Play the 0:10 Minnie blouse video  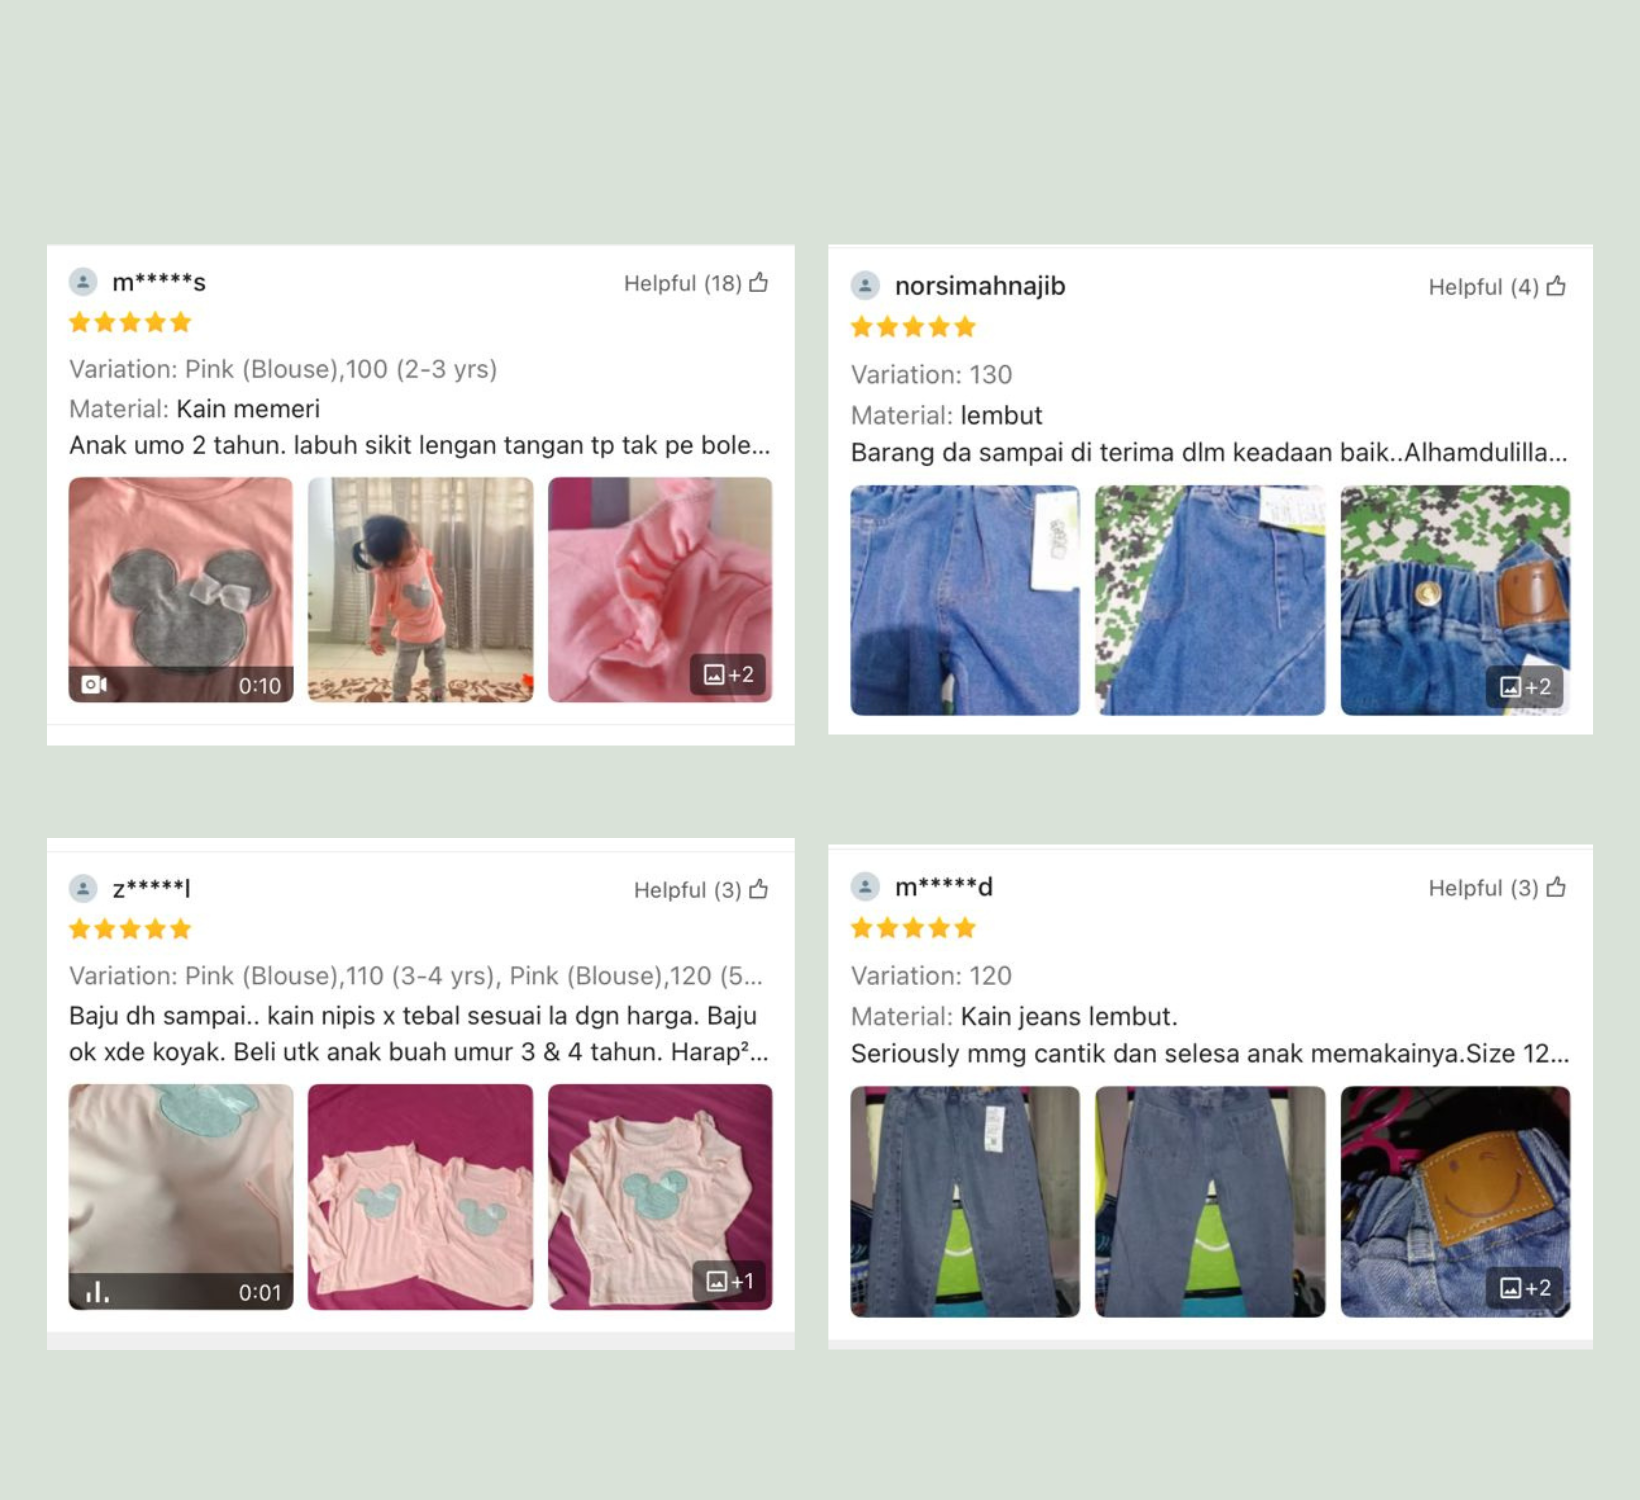point(181,590)
